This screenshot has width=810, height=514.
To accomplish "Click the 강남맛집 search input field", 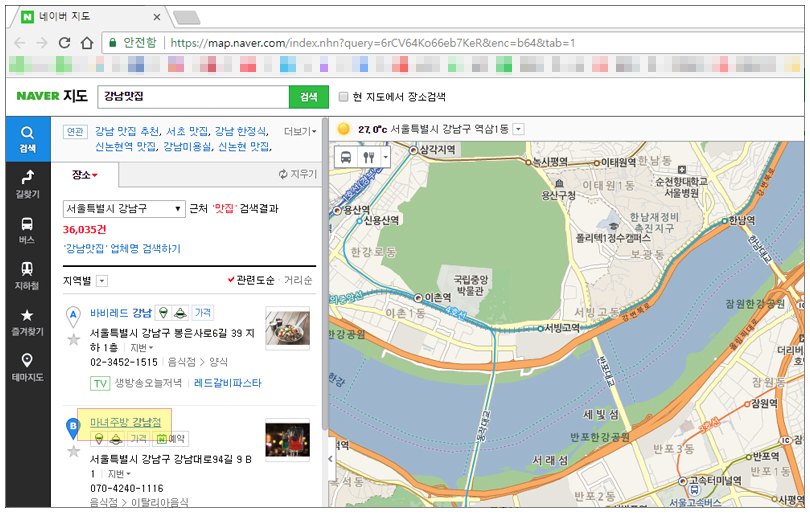I will (x=193, y=97).
